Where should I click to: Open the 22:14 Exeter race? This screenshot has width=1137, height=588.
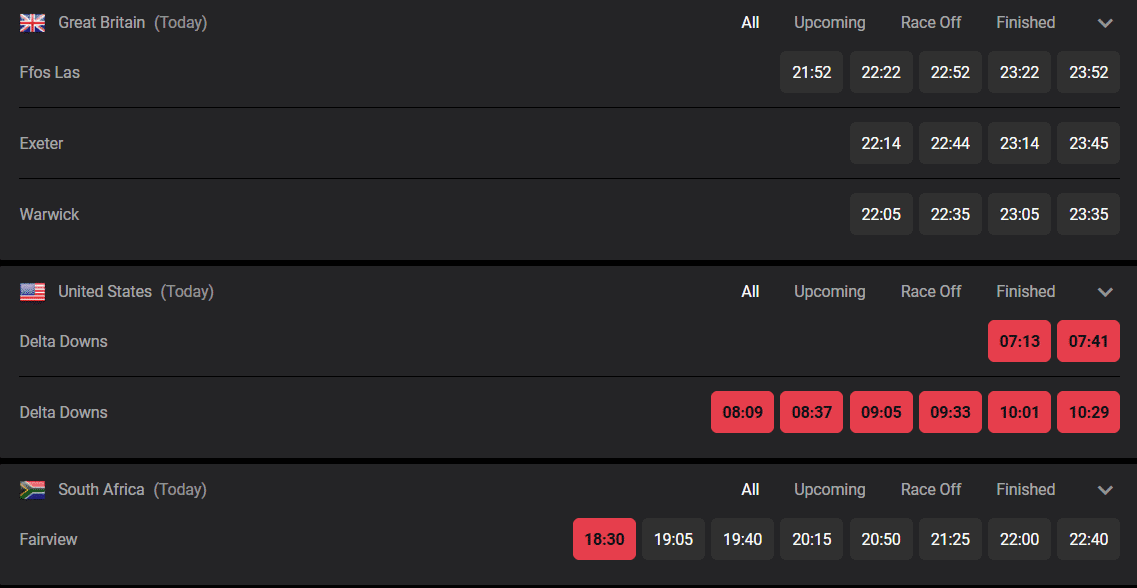pos(881,143)
